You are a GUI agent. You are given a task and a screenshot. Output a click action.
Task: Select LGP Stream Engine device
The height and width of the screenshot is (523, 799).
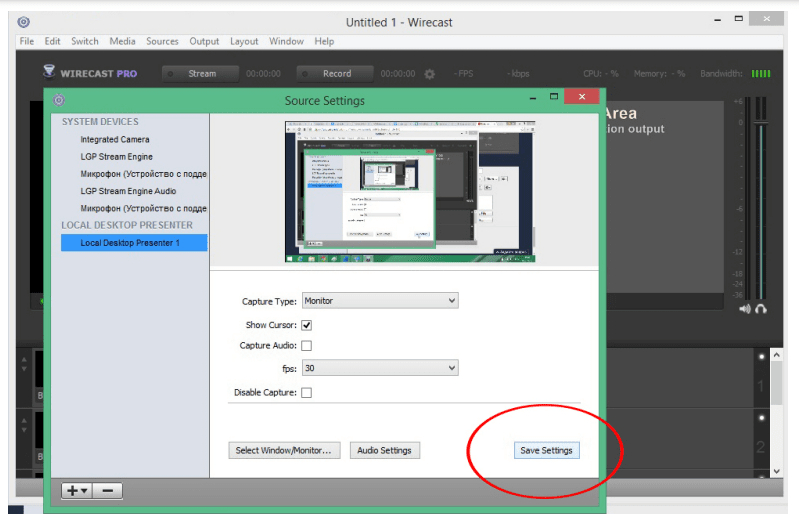point(116,157)
